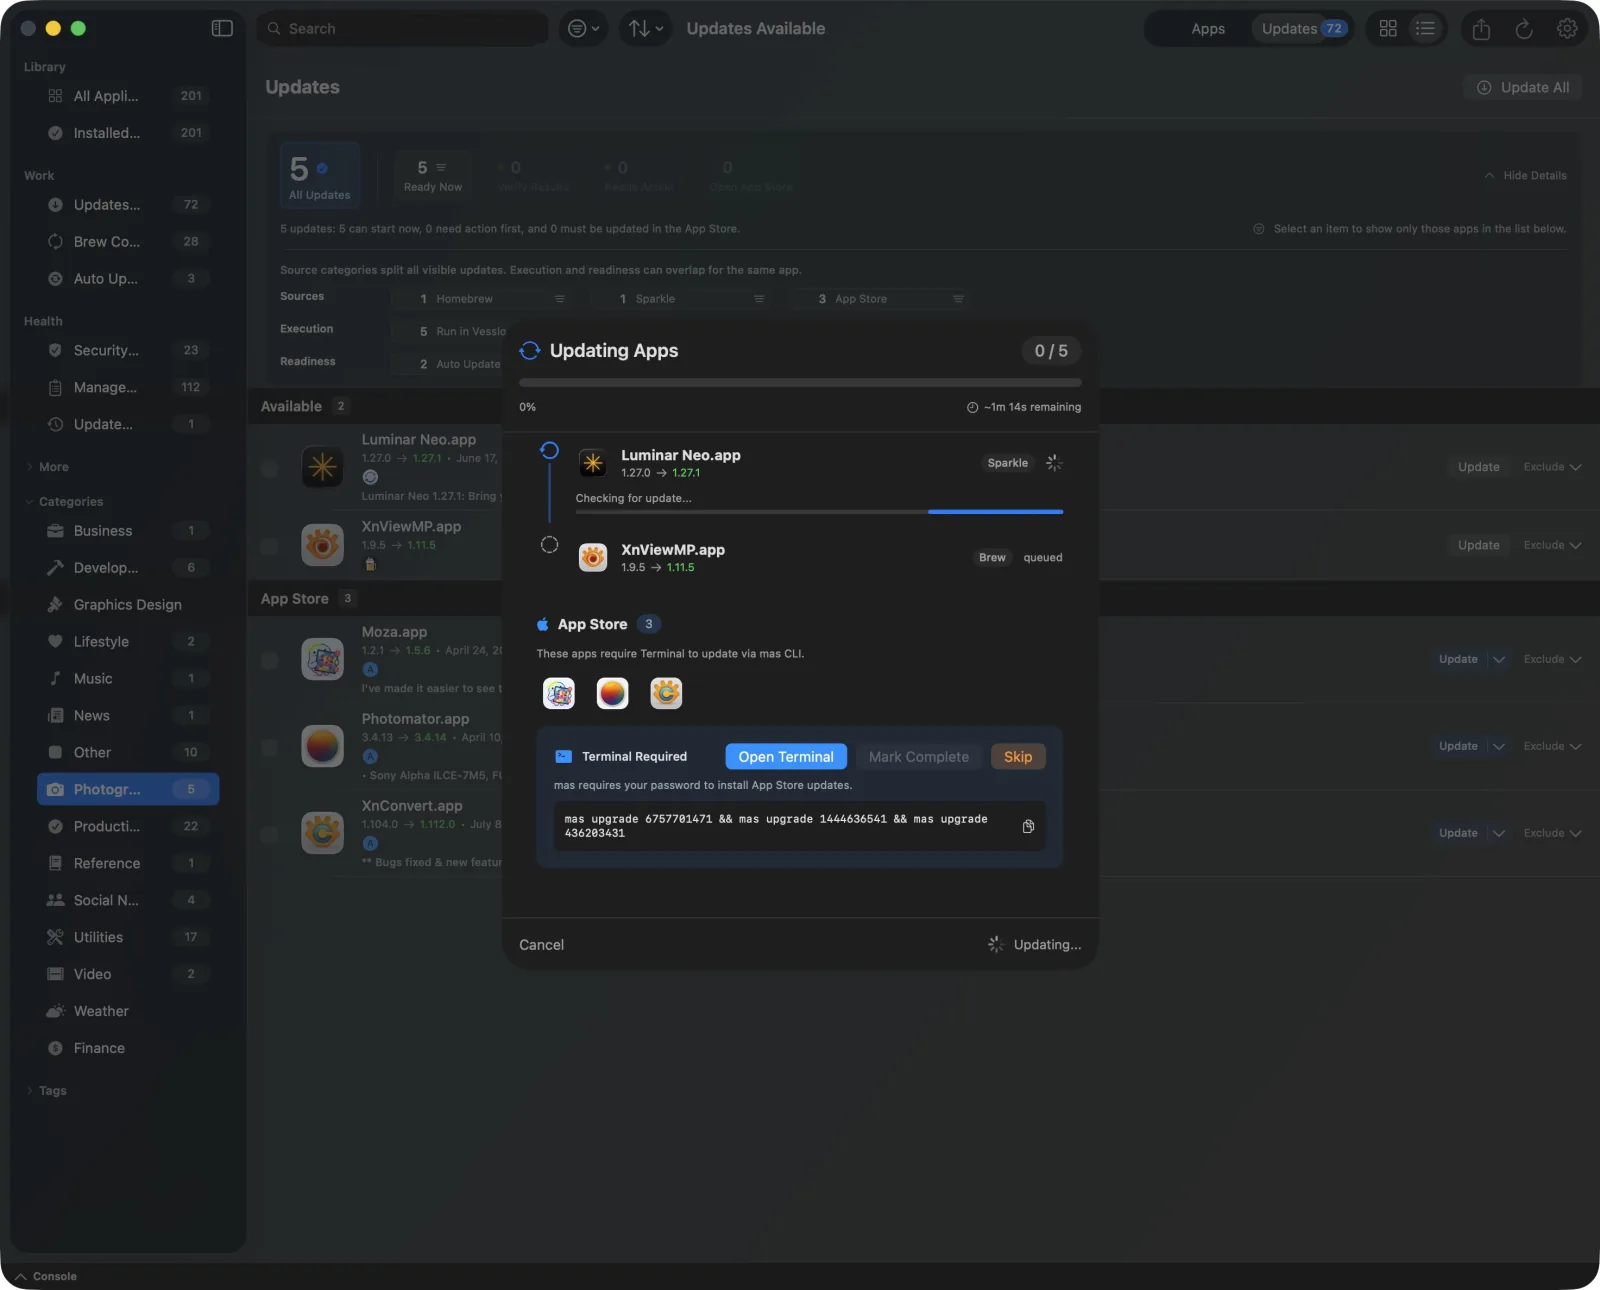Focus the Search field
This screenshot has width=1600, height=1290.
[402, 29]
